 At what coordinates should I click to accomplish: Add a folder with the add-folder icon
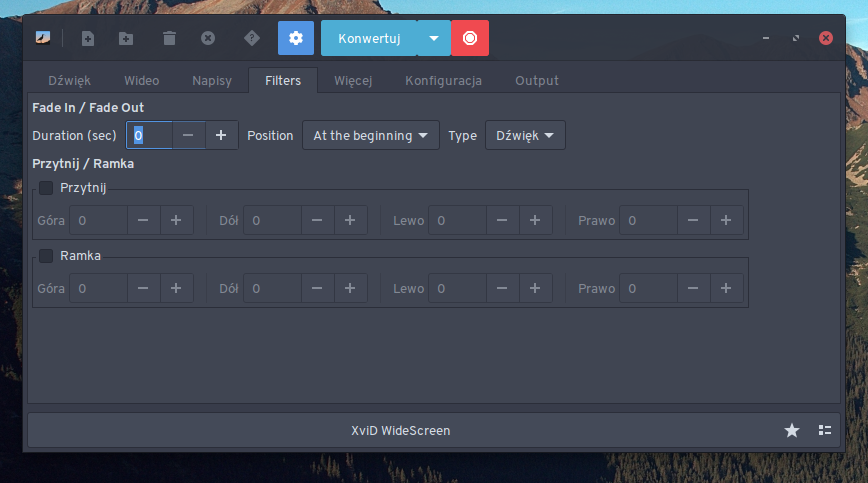point(126,38)
